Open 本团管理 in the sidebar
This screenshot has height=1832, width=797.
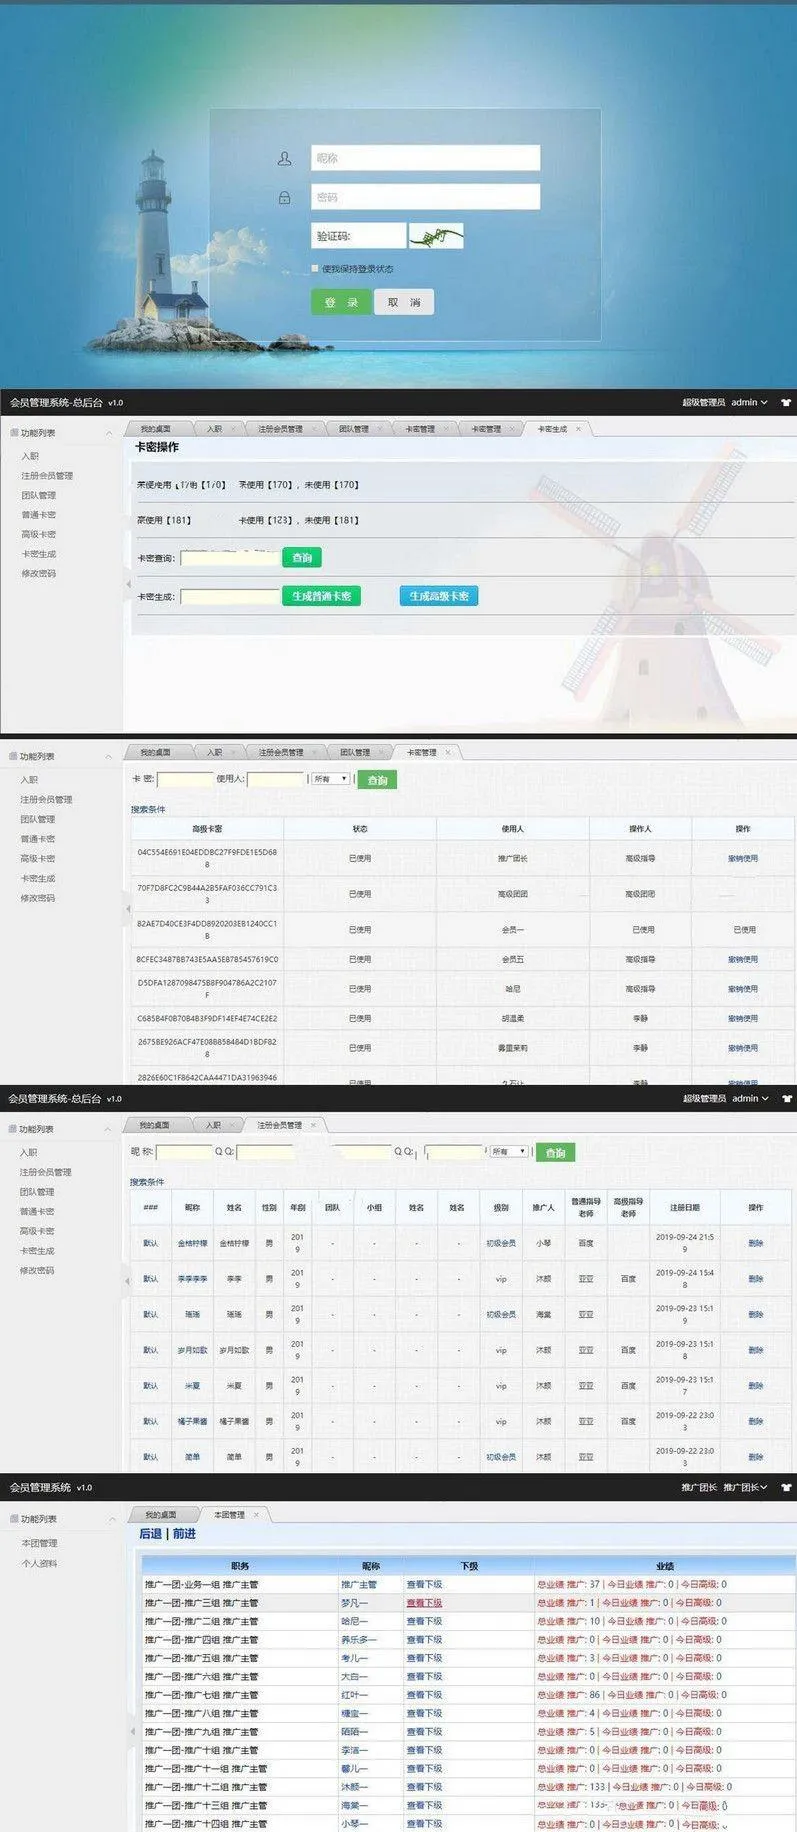39,1543
